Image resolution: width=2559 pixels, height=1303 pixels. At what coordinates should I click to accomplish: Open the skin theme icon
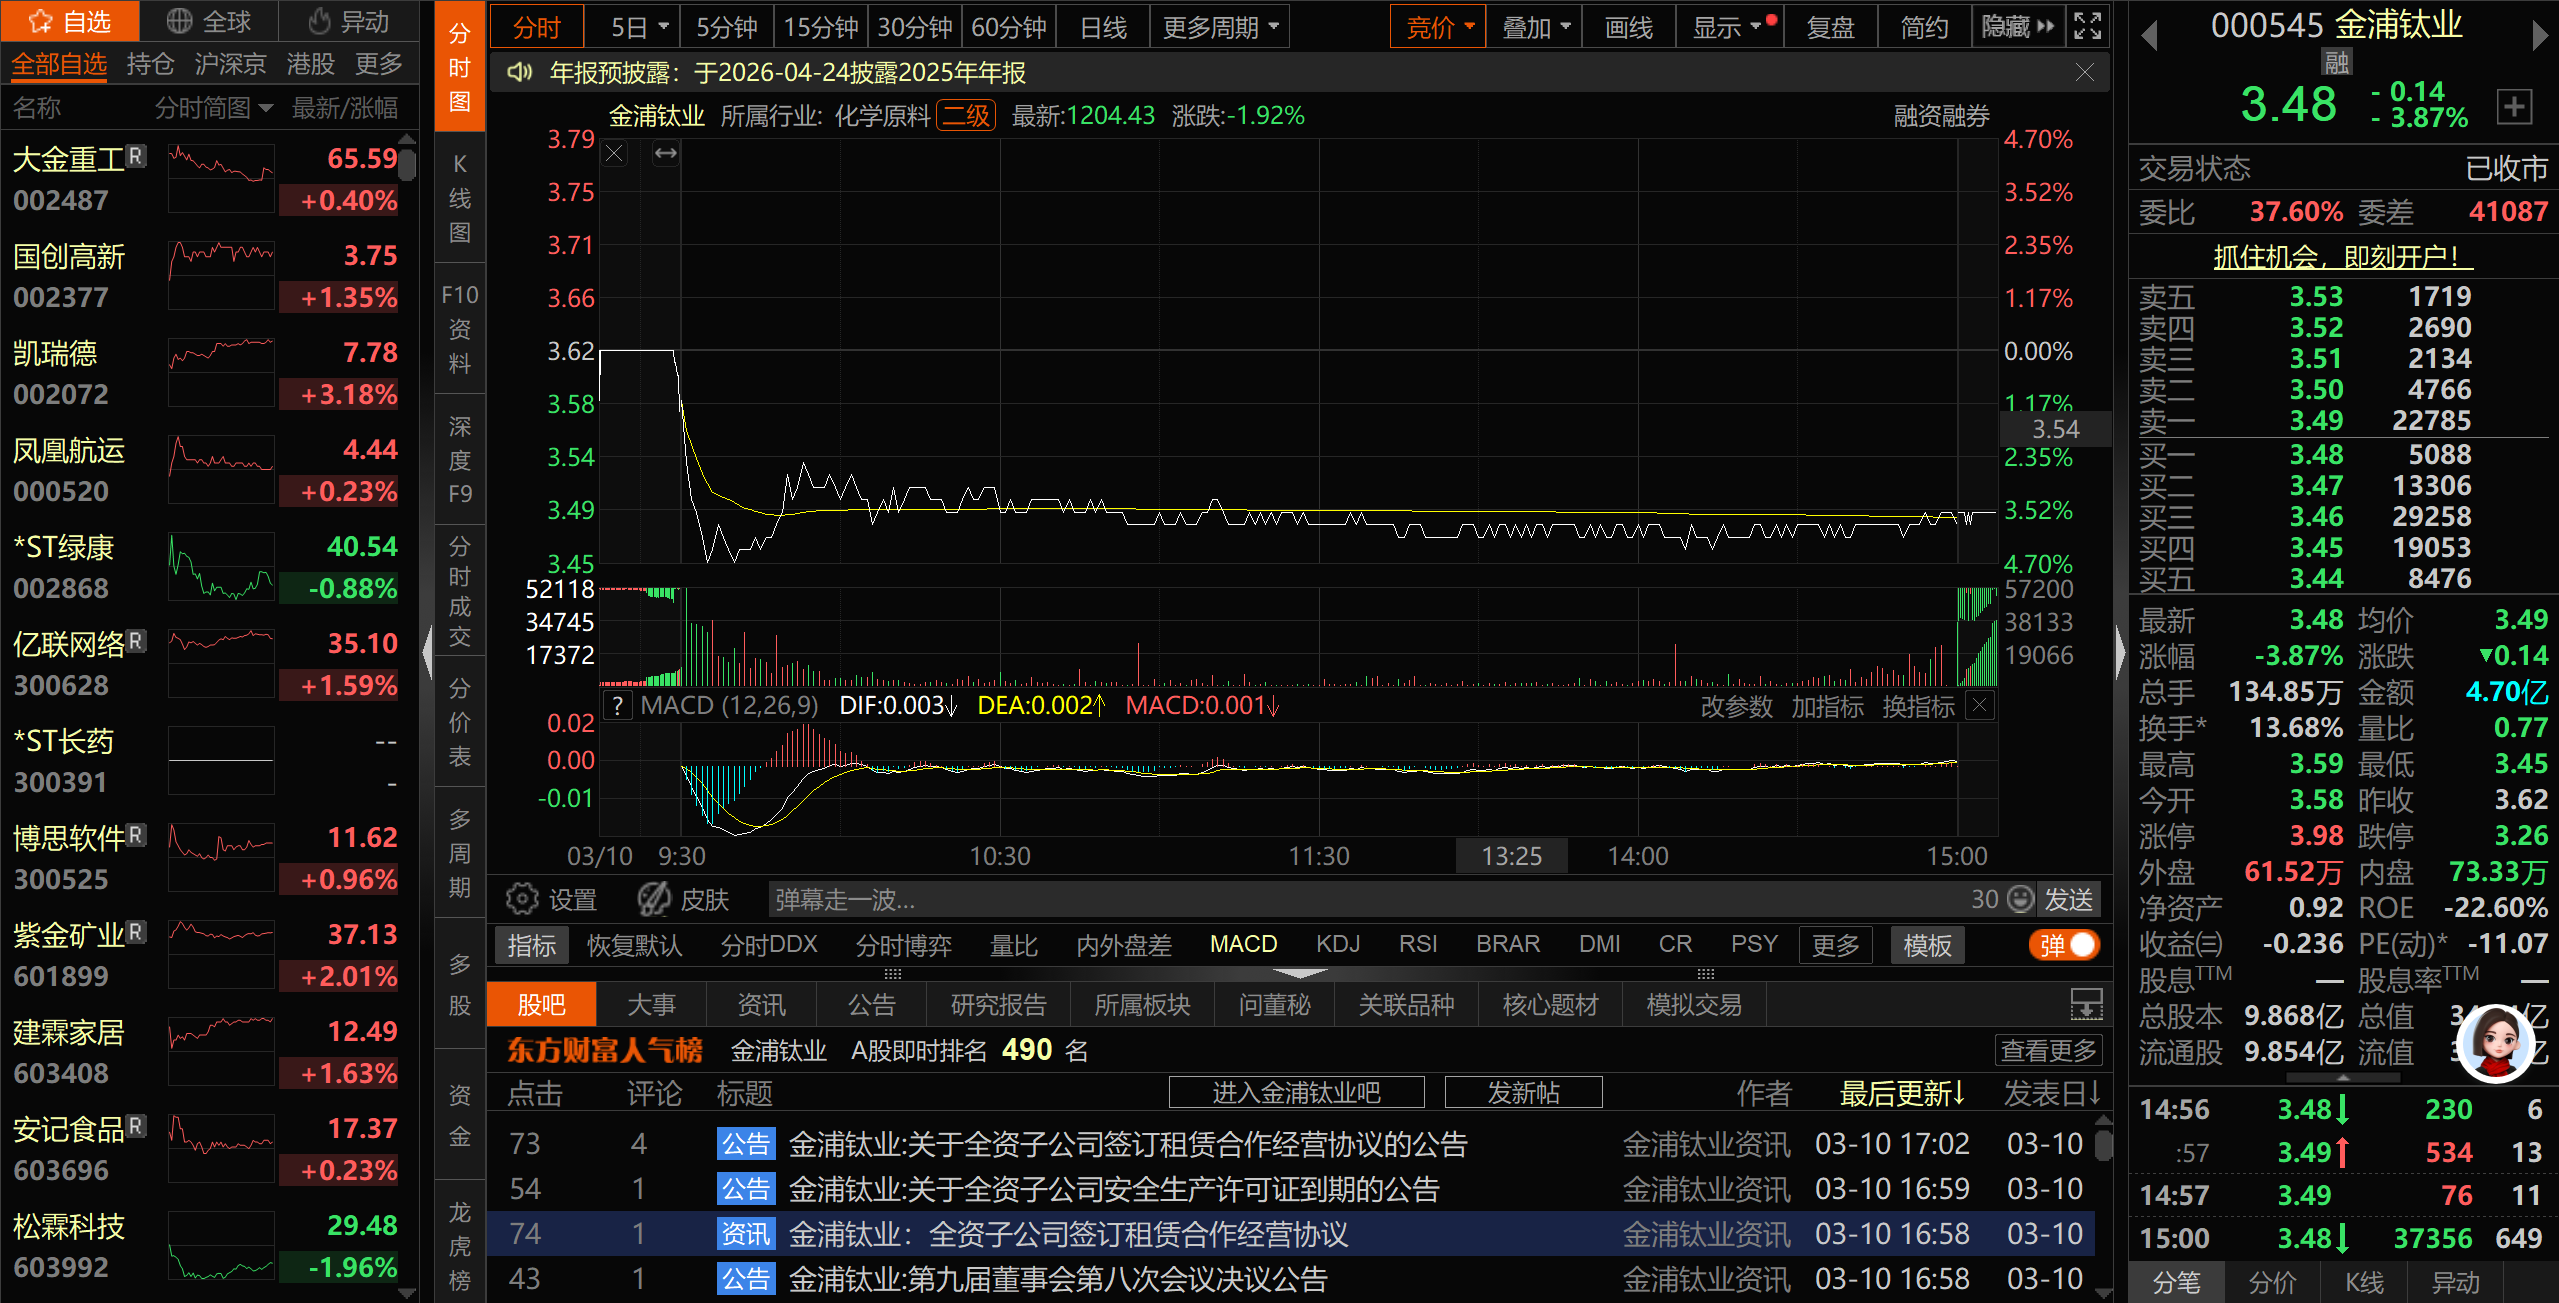pyautogui.click(x=654, y=899)
